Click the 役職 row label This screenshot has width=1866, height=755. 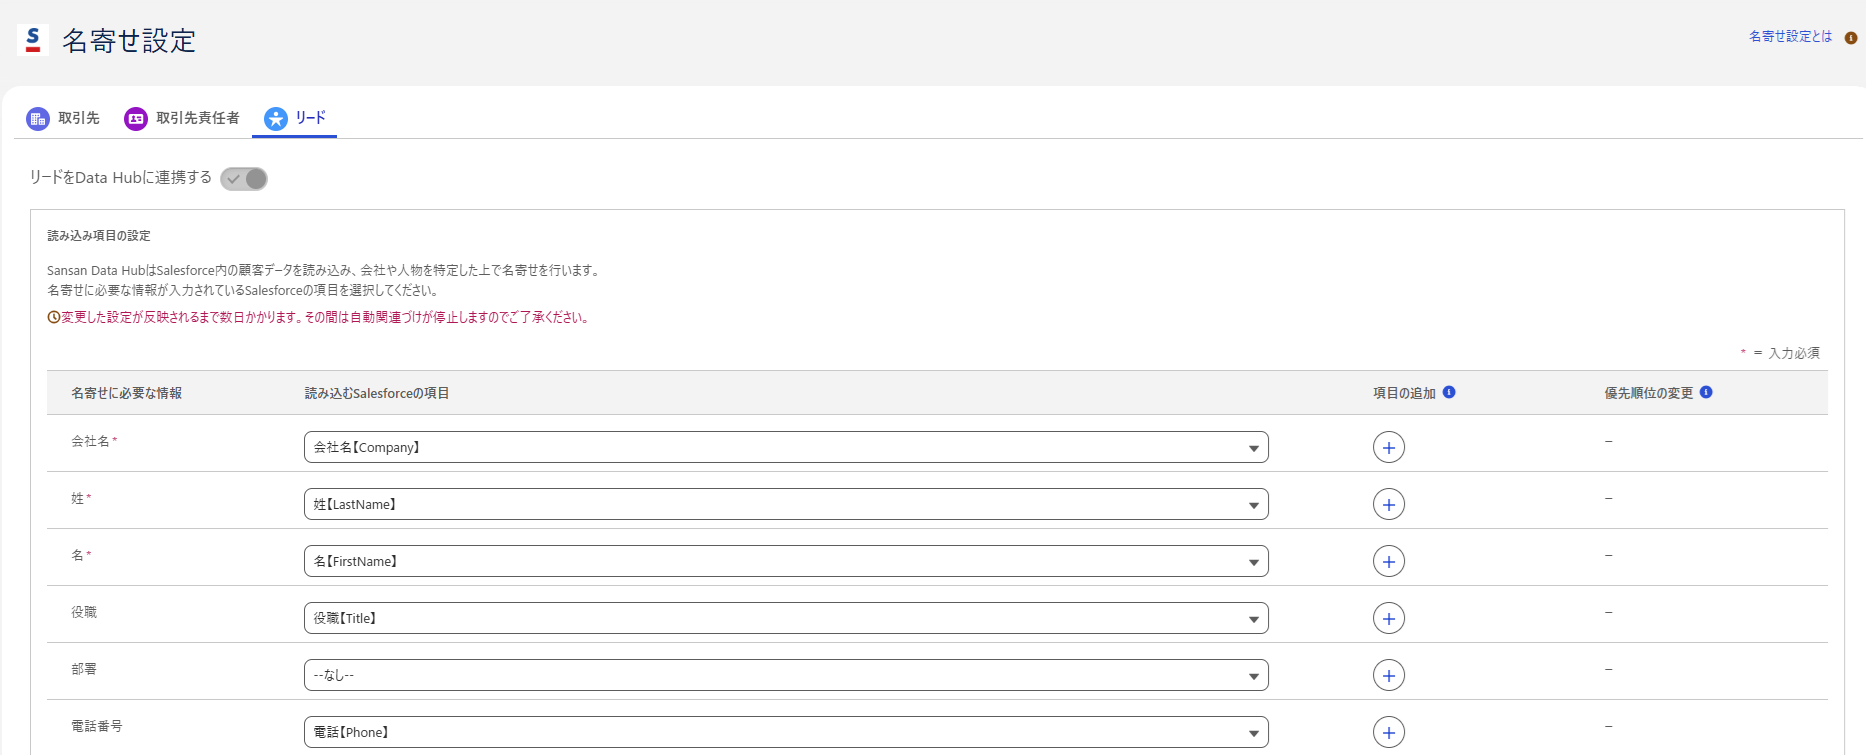(x=84, y=612)
